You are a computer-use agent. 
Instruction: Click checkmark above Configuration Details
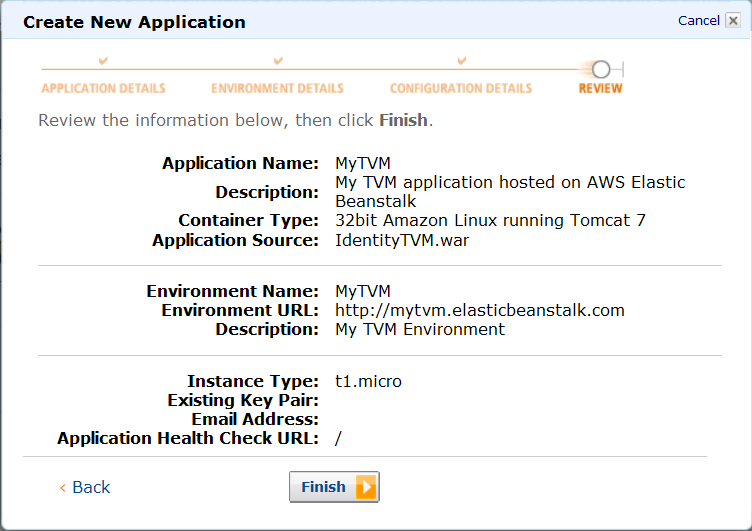point(462,61)
